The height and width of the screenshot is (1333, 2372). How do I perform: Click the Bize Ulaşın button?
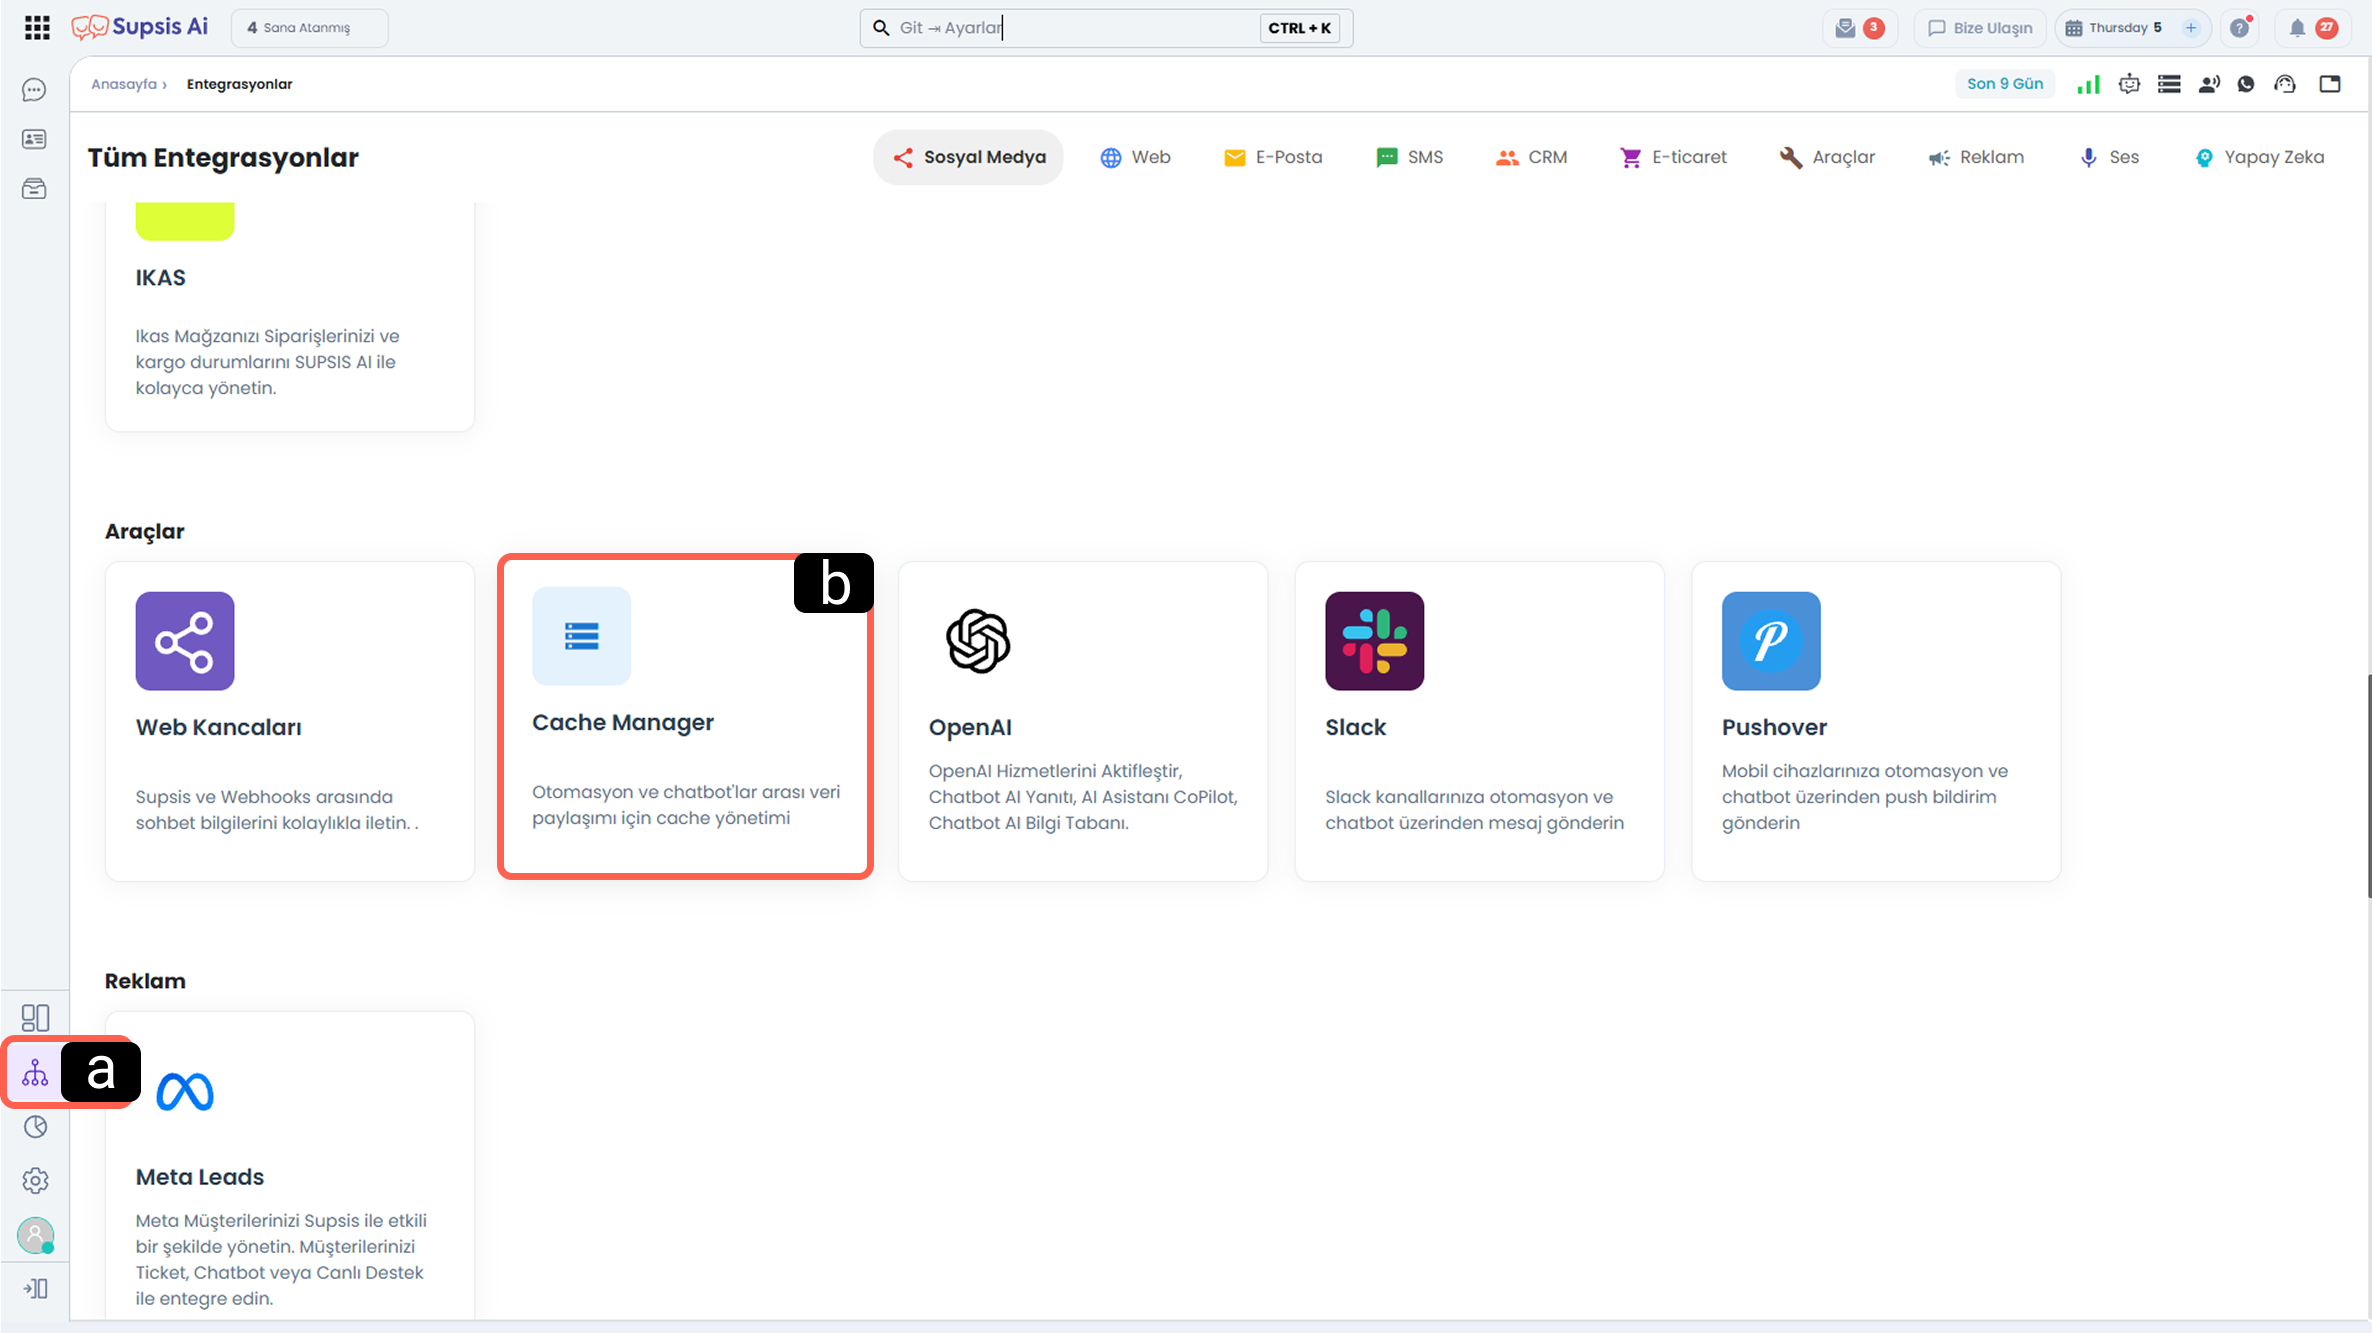coord(1979,28)
